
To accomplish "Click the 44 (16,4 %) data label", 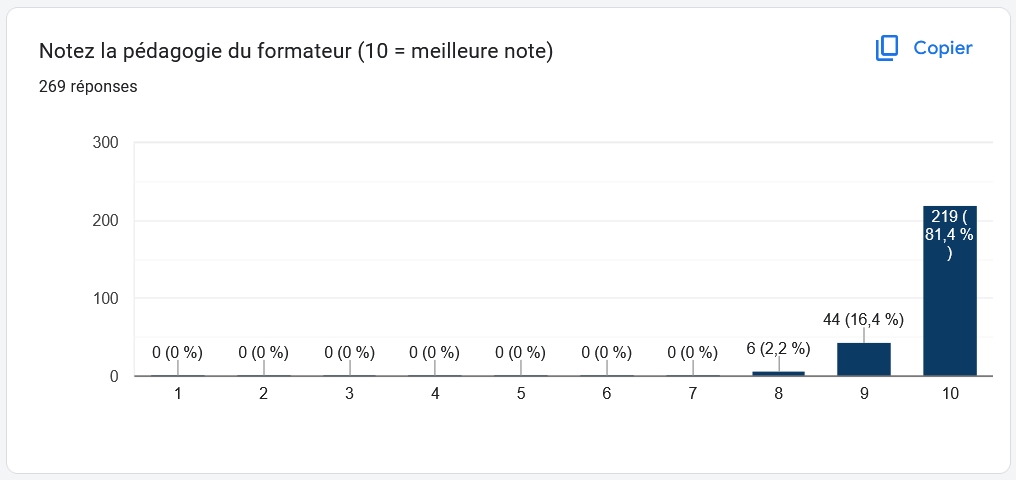I will [x=864, y=320].
